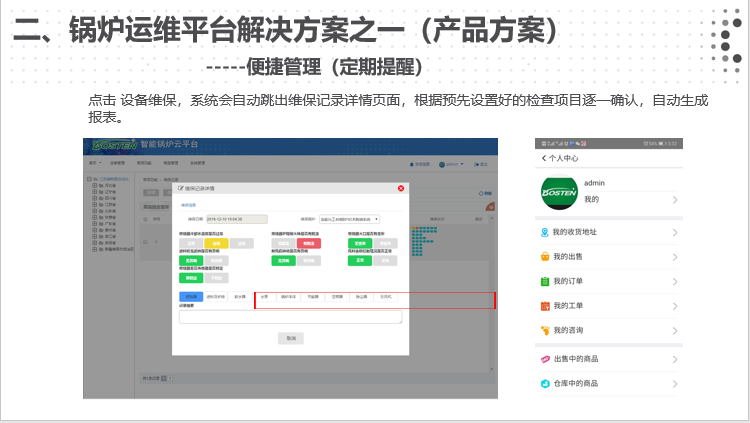Tap the 我的收货地址 location pin icon
This screenshot has width=750, height=423.
[x=544, y=233]
